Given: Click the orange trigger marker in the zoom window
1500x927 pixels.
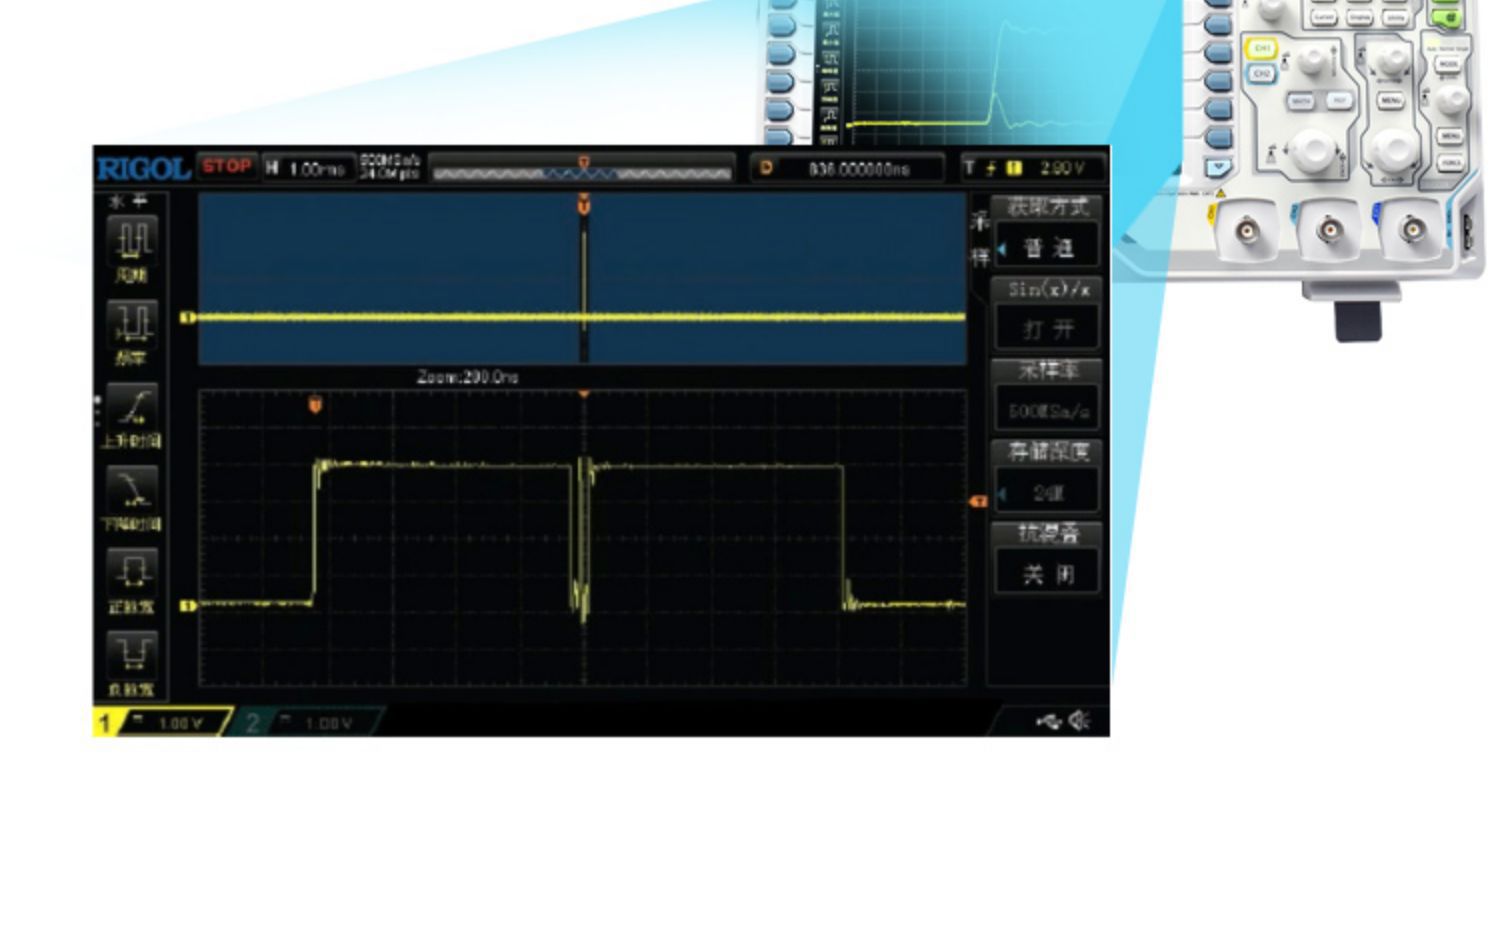Looking at the screenshot, I should click(x=315, y=405).
